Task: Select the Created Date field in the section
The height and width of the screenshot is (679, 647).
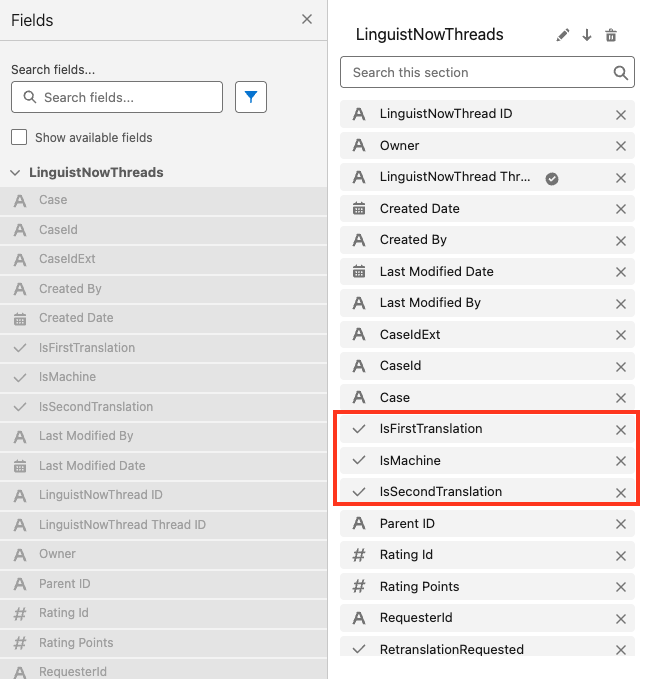Action: coord(487,209)
